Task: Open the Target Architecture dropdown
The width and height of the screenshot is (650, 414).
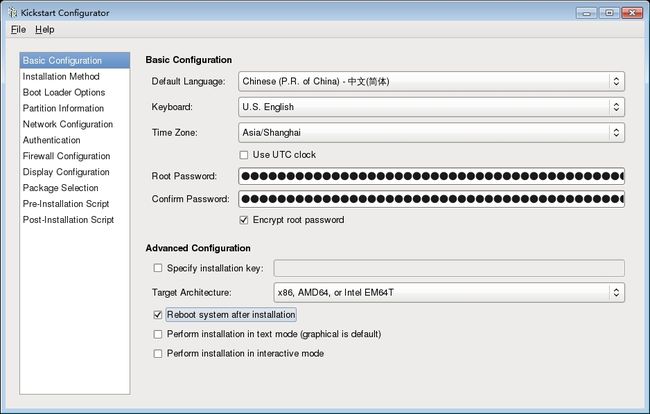Action: (x=449, y=293)
